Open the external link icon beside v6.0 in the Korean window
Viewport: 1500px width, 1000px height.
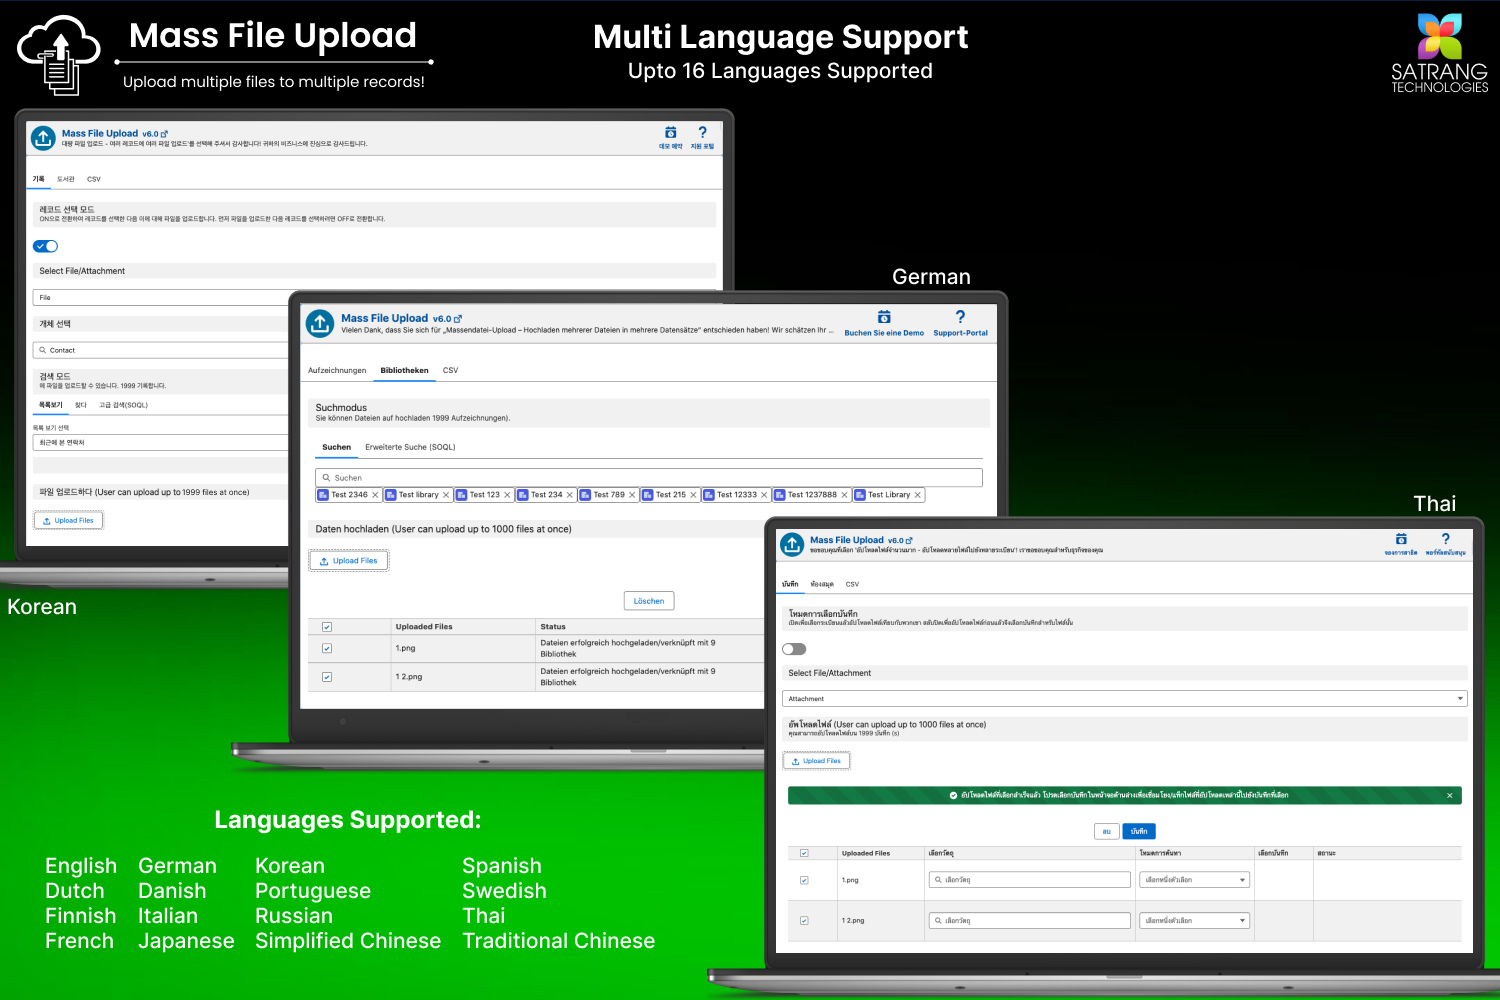click(x=164, y=134)
